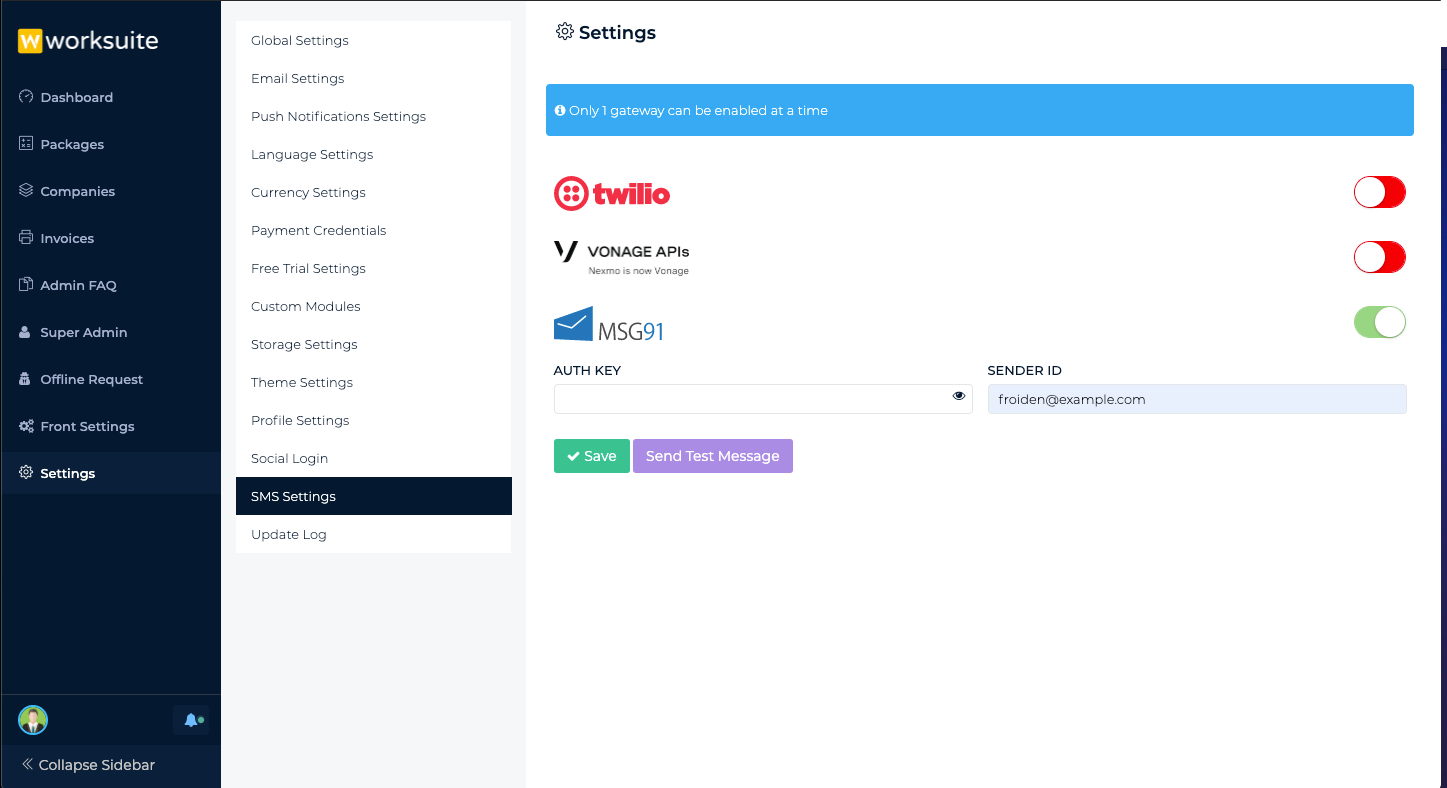Image resolution: width=1447 pixels, height=788 pixels.
Task: Select SMS Settings menu item
Action: click(x=374, y=497)
